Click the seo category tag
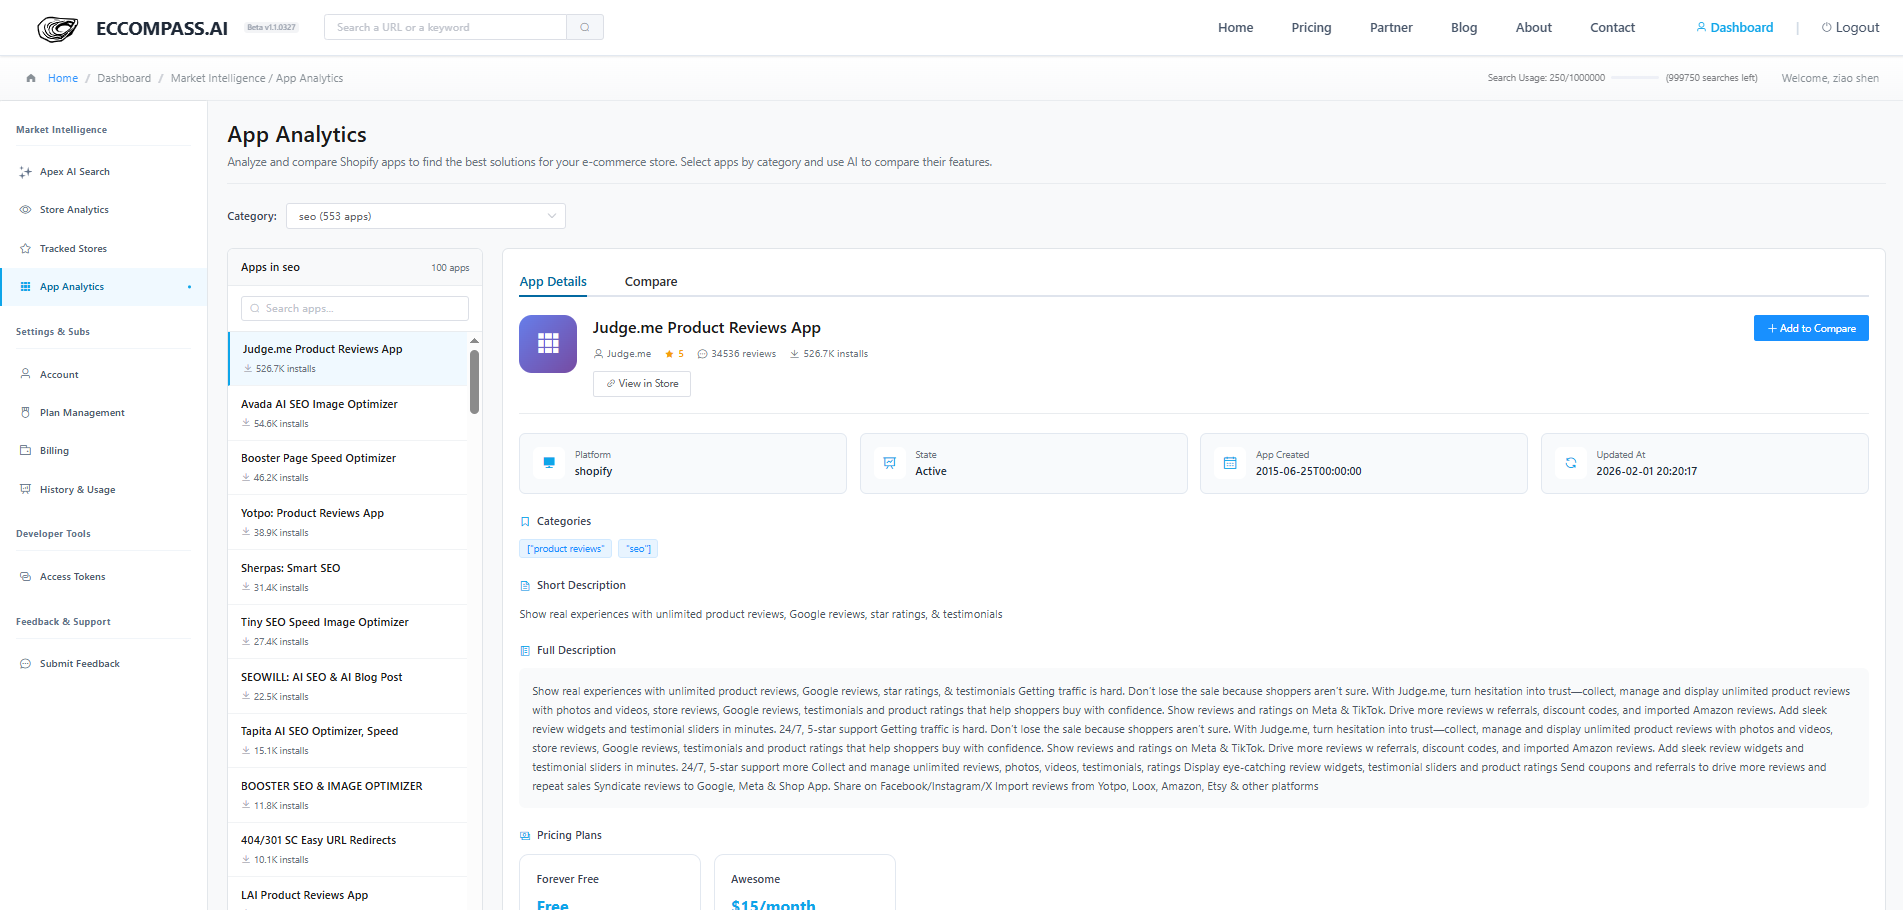The image size is (1903, 910). [x=638, y=549]
